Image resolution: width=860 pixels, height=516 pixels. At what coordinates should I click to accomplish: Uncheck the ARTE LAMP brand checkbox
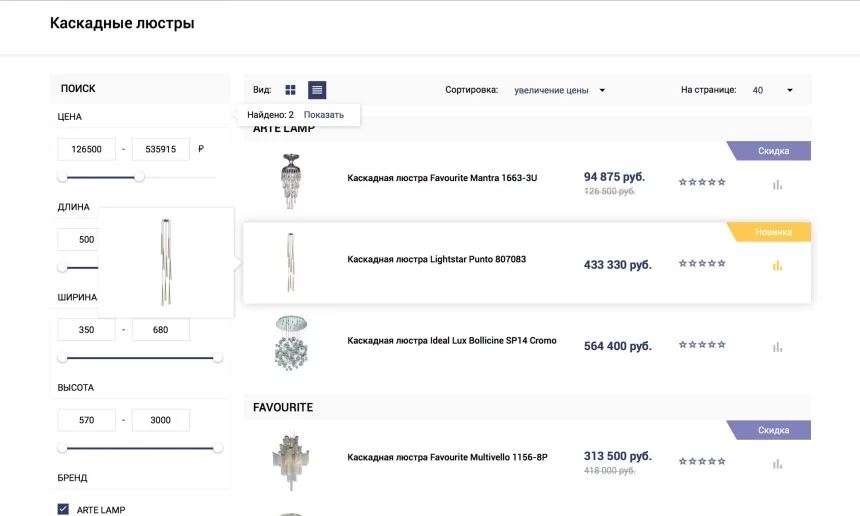point(63,509)
